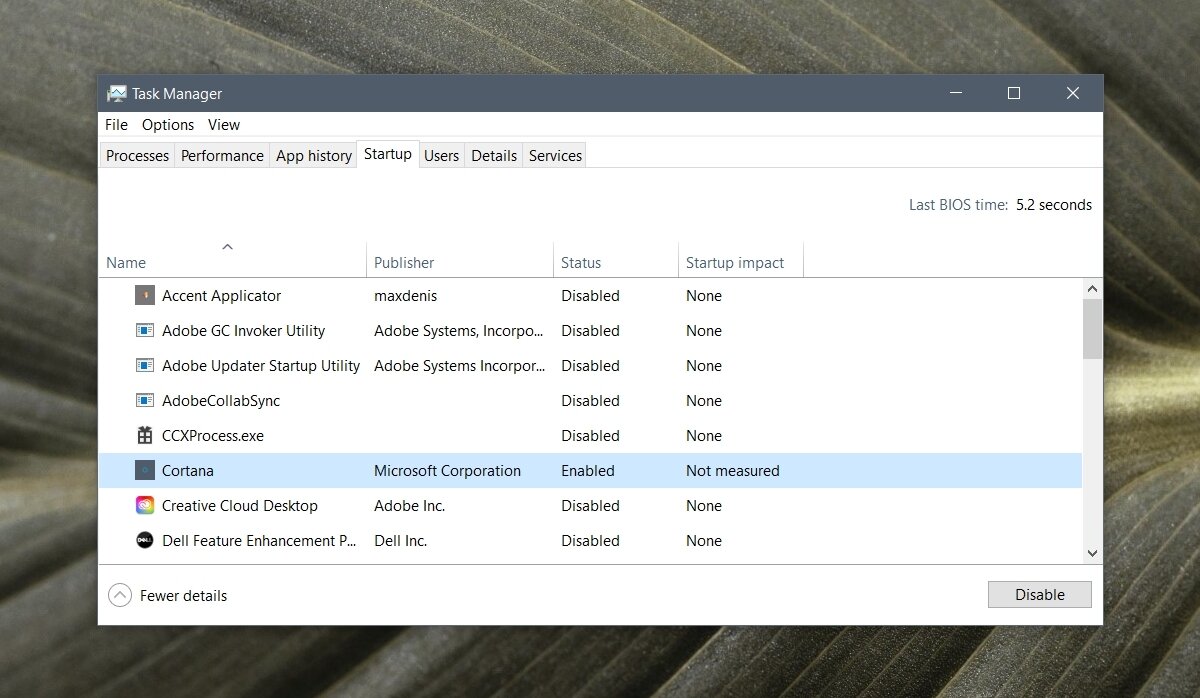Select the Cortana startup item icon
The width and height of the screenshot is (1200, 698).
[145, 471]
